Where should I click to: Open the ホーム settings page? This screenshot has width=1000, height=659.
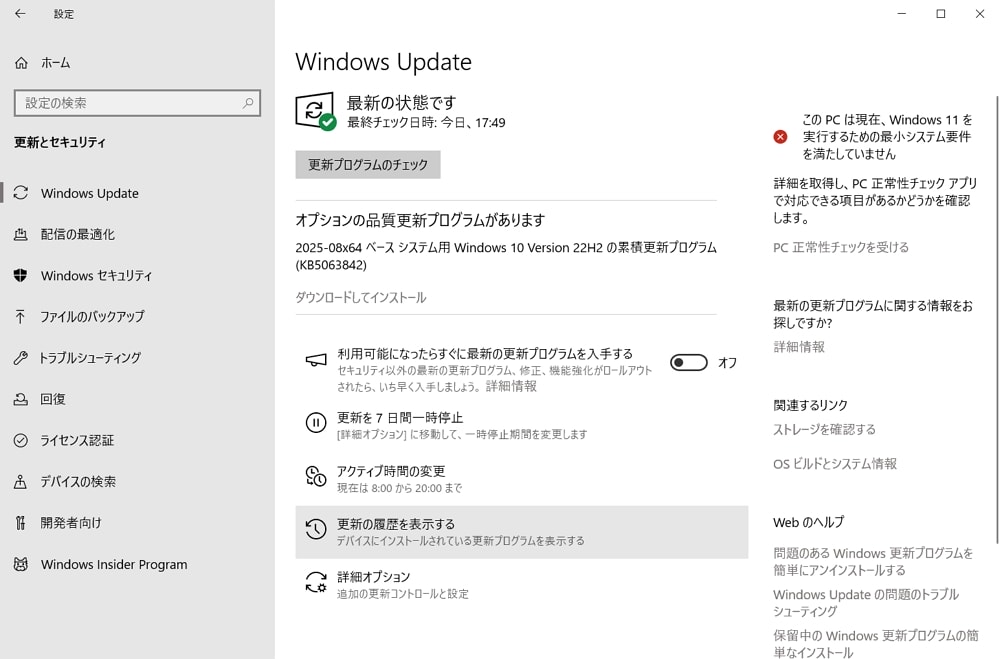coord(55,63)
